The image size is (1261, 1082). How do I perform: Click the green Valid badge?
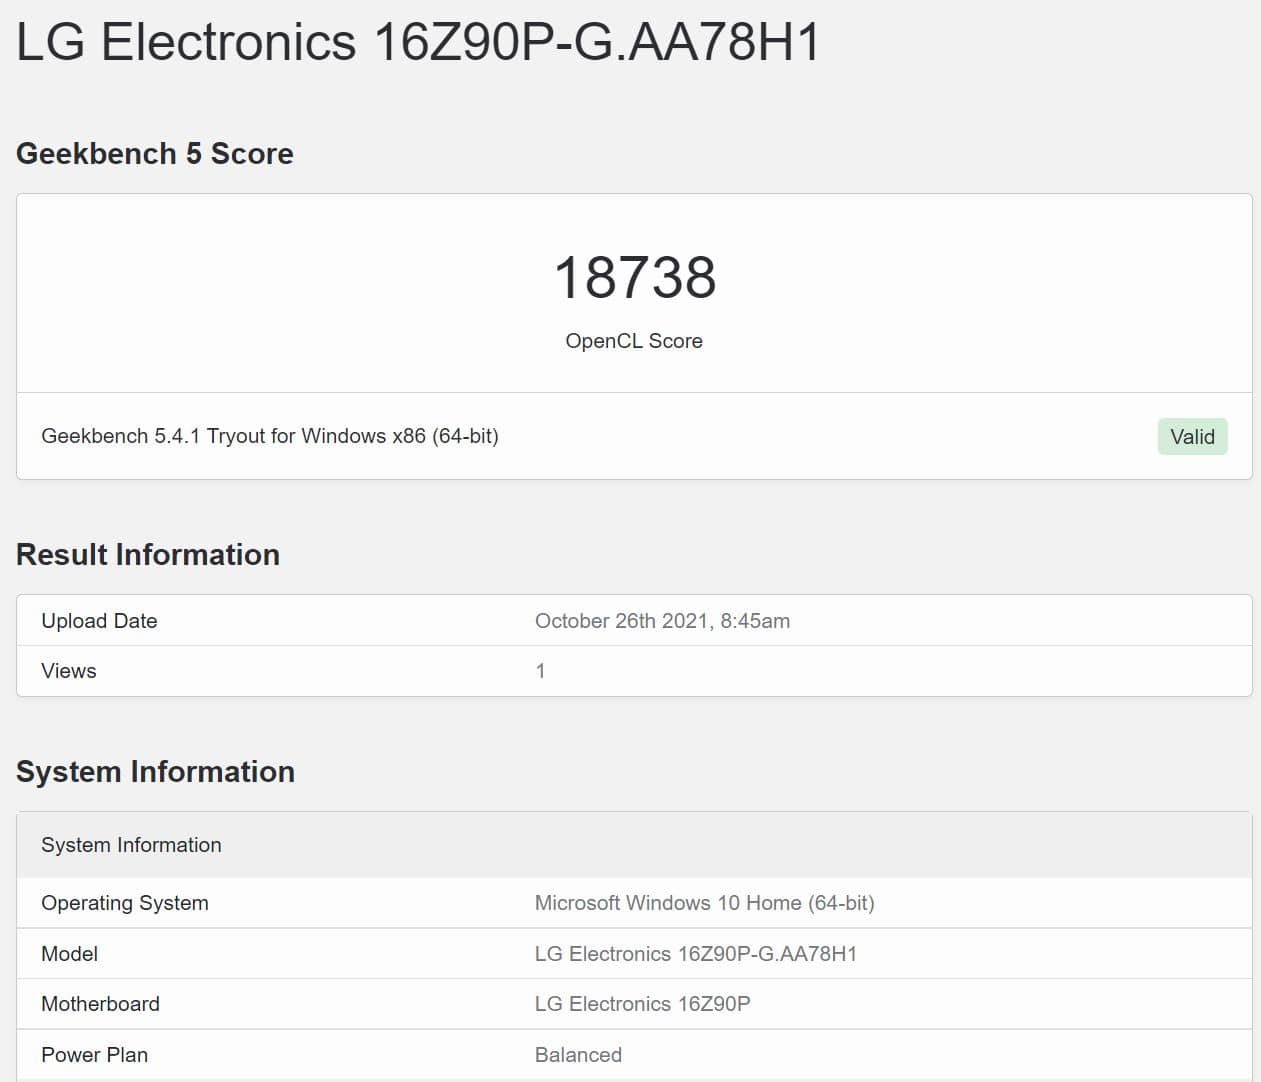(1192, 436)
